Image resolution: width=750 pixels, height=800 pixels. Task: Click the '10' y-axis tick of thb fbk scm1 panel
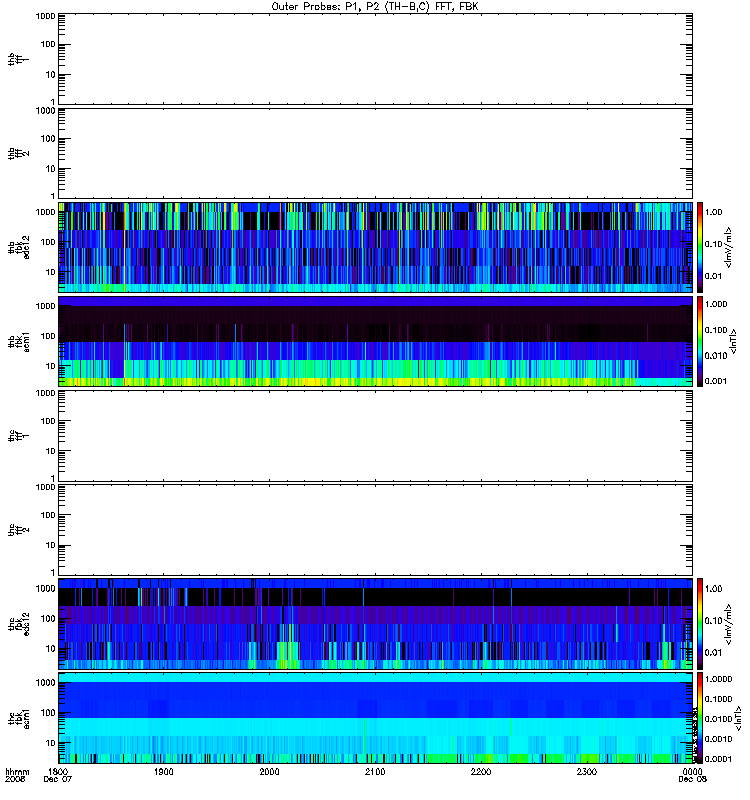click(x=50, y=366)
